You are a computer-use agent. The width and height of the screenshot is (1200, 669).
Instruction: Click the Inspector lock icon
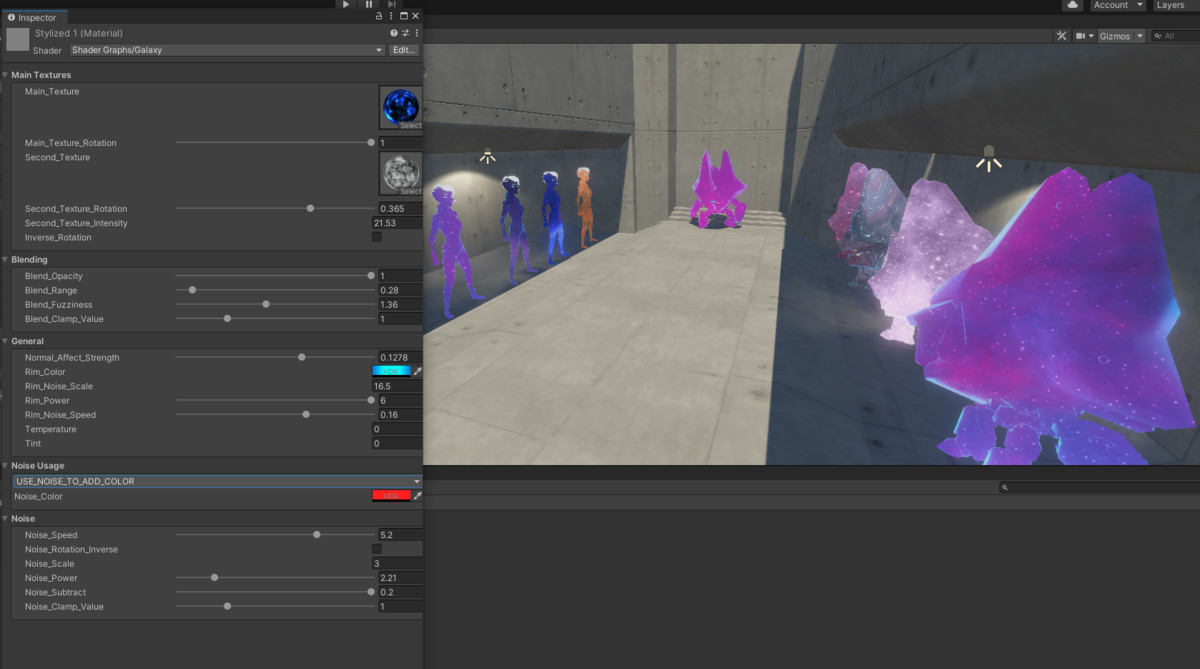coord(379,17)
